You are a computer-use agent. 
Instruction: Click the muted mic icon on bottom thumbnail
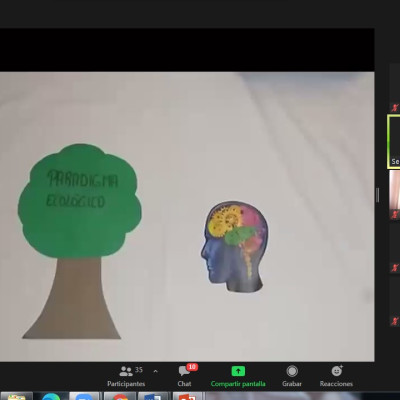tap(395, 321)
